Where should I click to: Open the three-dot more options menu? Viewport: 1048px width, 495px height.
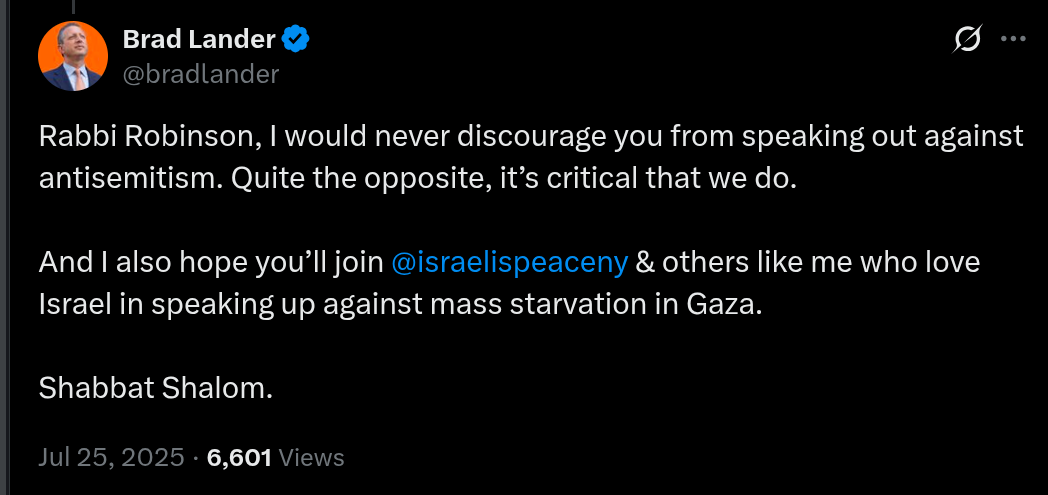point(1013,40)
